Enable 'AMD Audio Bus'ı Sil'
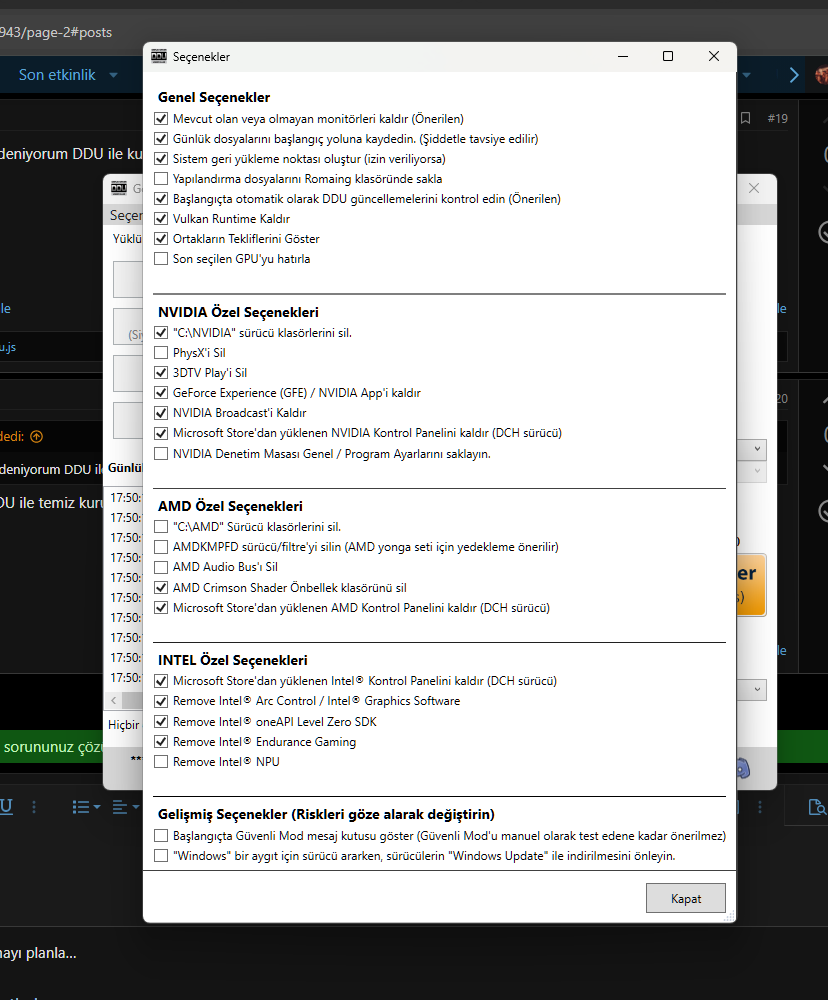Viewport: 828px width, 1000px height. [161, 567]
